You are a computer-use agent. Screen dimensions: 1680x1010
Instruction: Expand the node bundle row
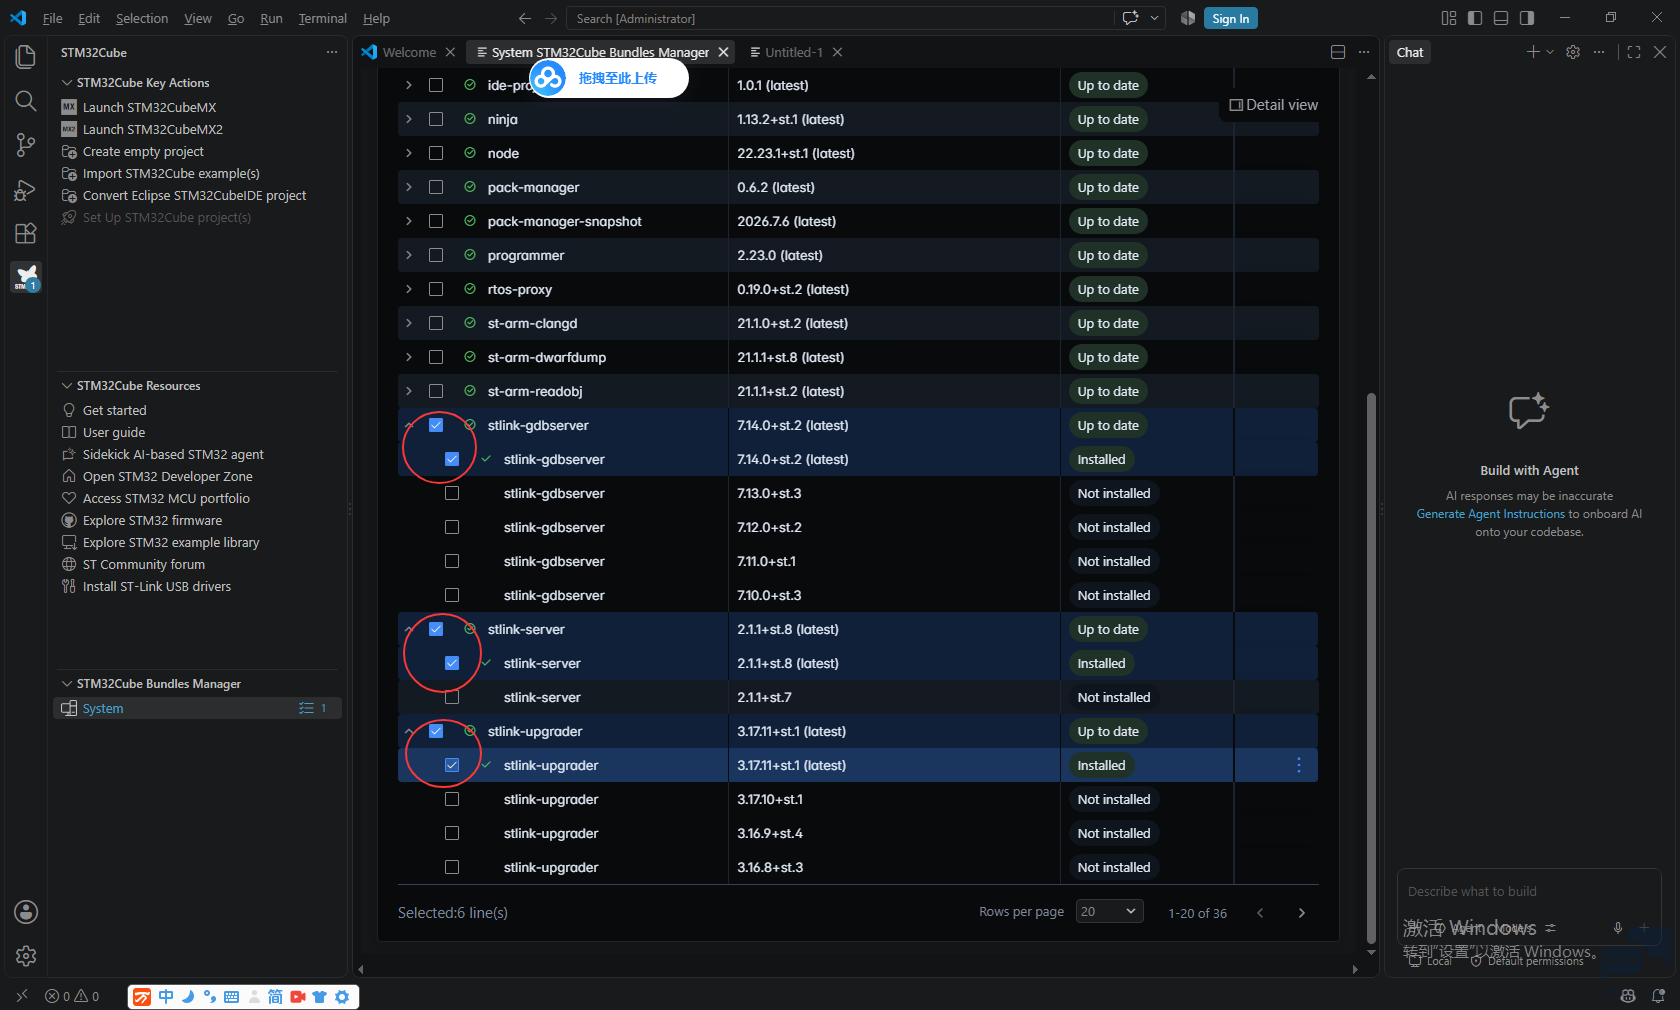[x=409, y=153]
